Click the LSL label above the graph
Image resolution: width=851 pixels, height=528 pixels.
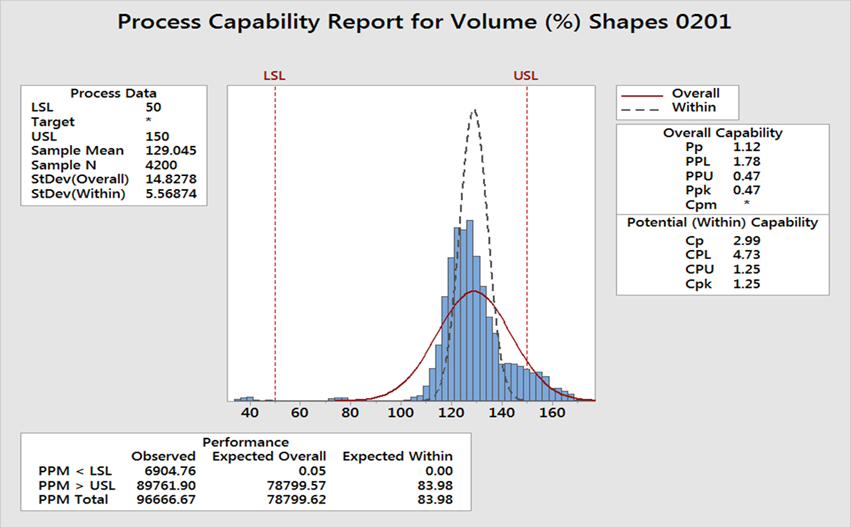click(273, 75)
